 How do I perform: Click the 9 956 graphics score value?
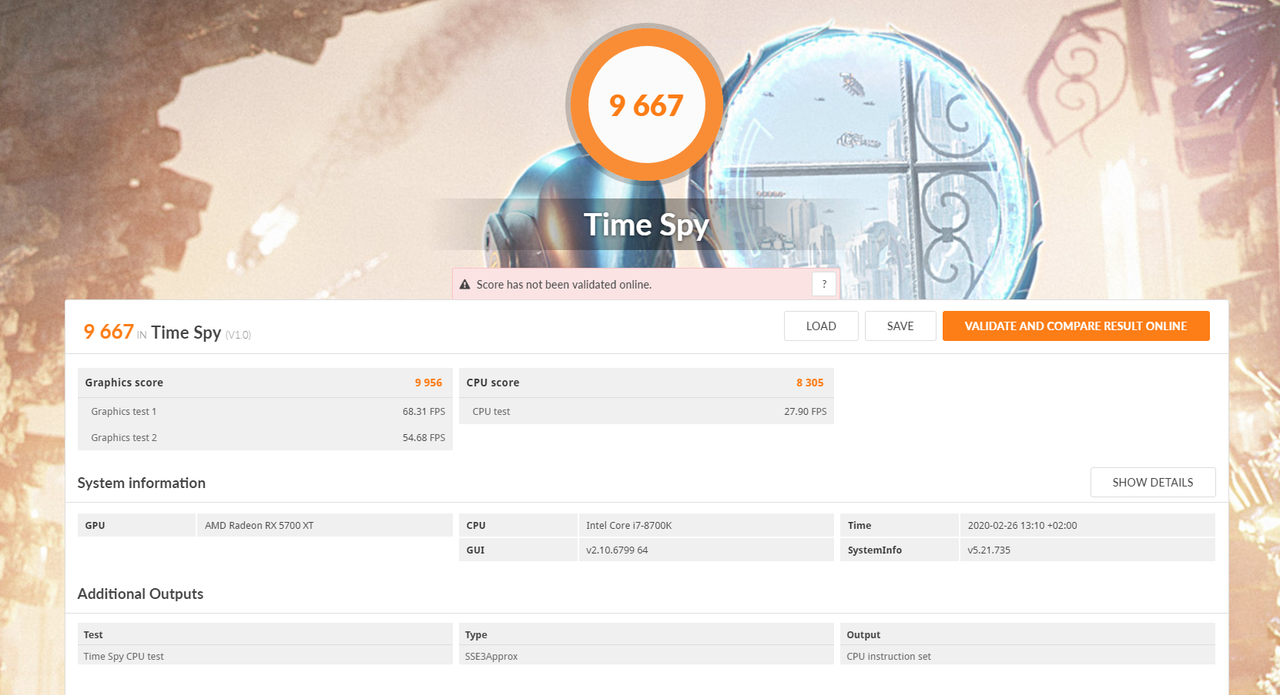[428, 383]
